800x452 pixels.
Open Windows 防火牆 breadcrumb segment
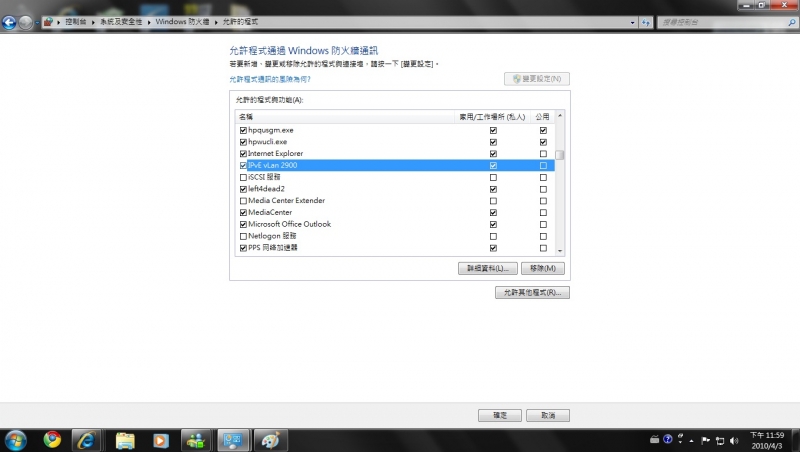pyautogui.click(x=182, y=22)
